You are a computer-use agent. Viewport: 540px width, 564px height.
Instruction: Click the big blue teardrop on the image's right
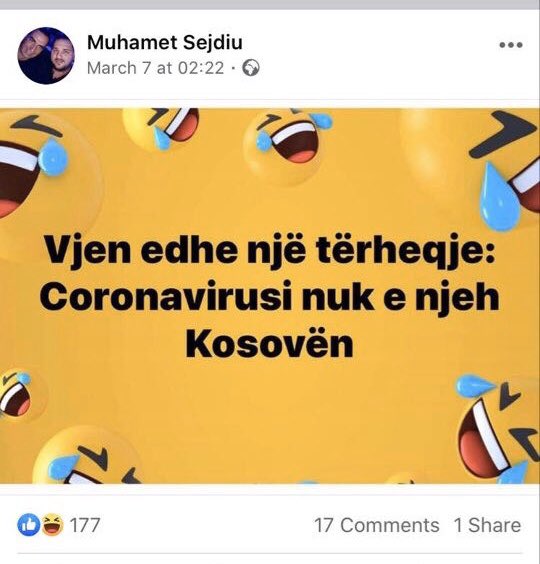(x=500, y=196)
